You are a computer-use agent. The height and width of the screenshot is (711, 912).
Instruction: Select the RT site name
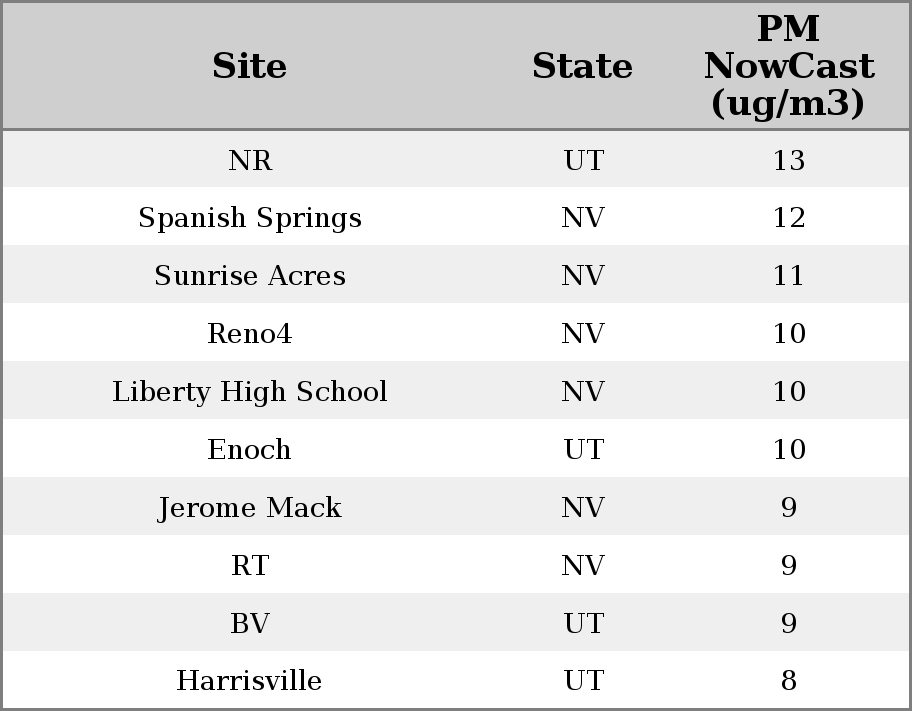click(249, 566)
